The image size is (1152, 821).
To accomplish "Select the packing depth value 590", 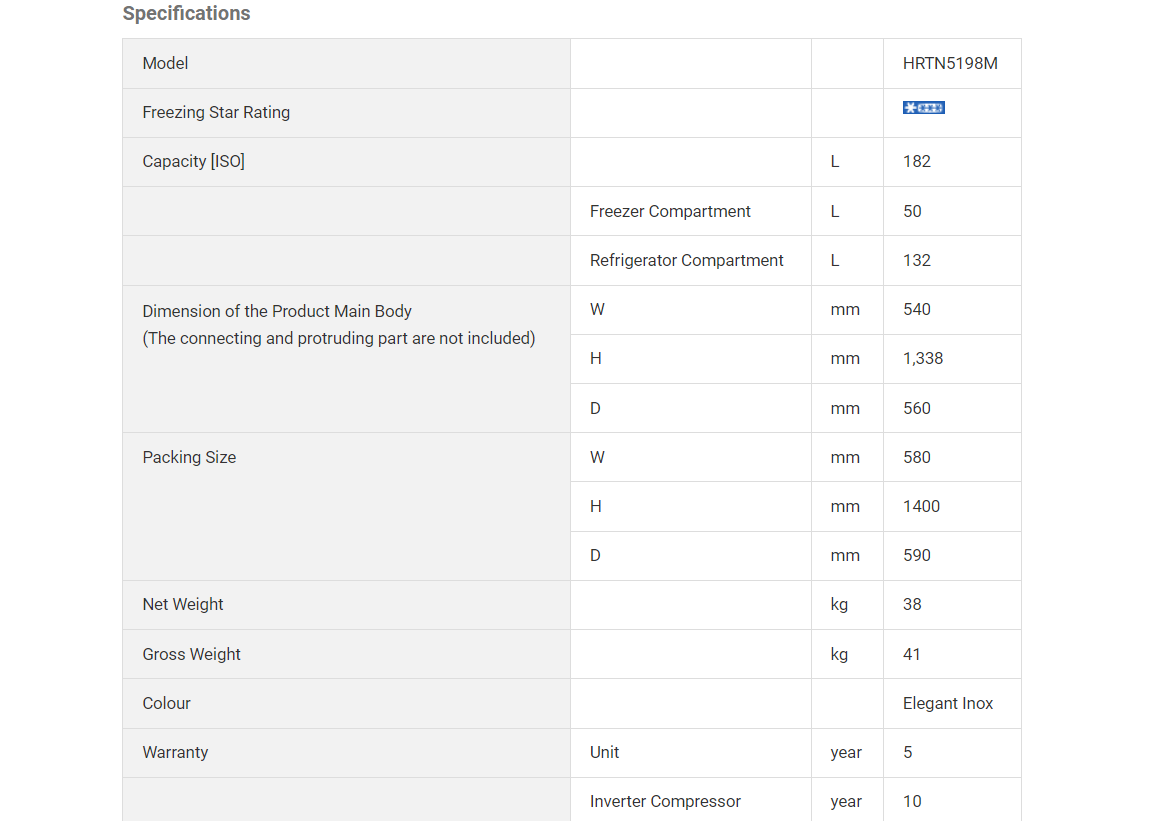I will click(916, 555).
